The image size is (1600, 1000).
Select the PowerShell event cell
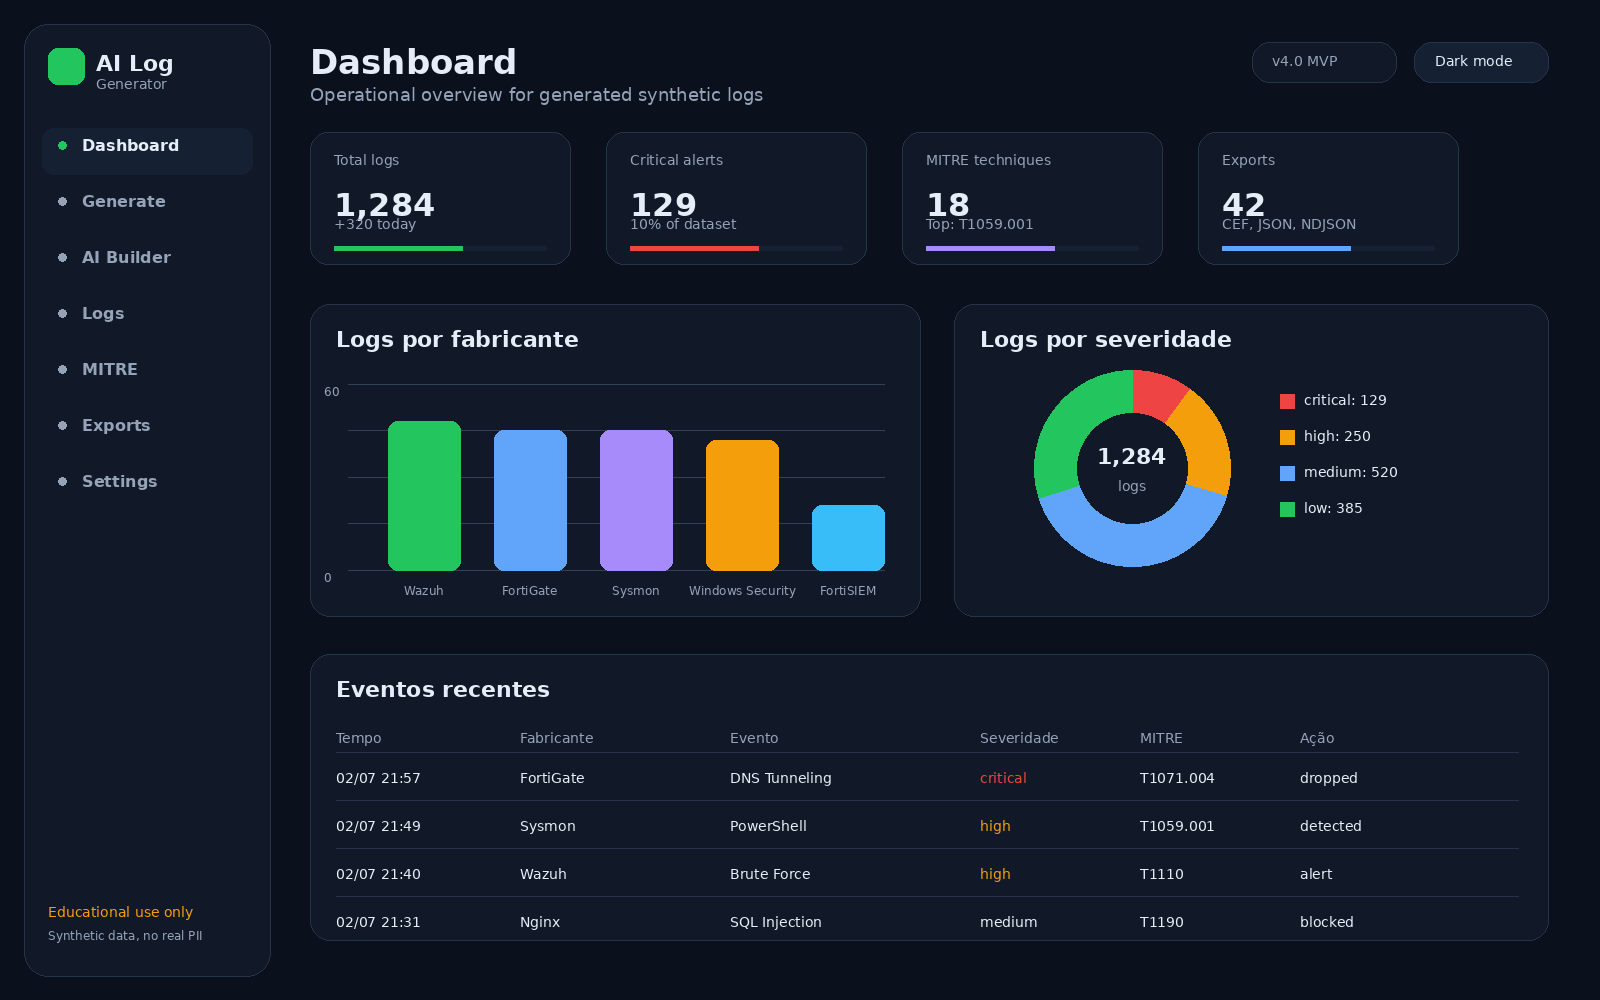pos(768,826)
